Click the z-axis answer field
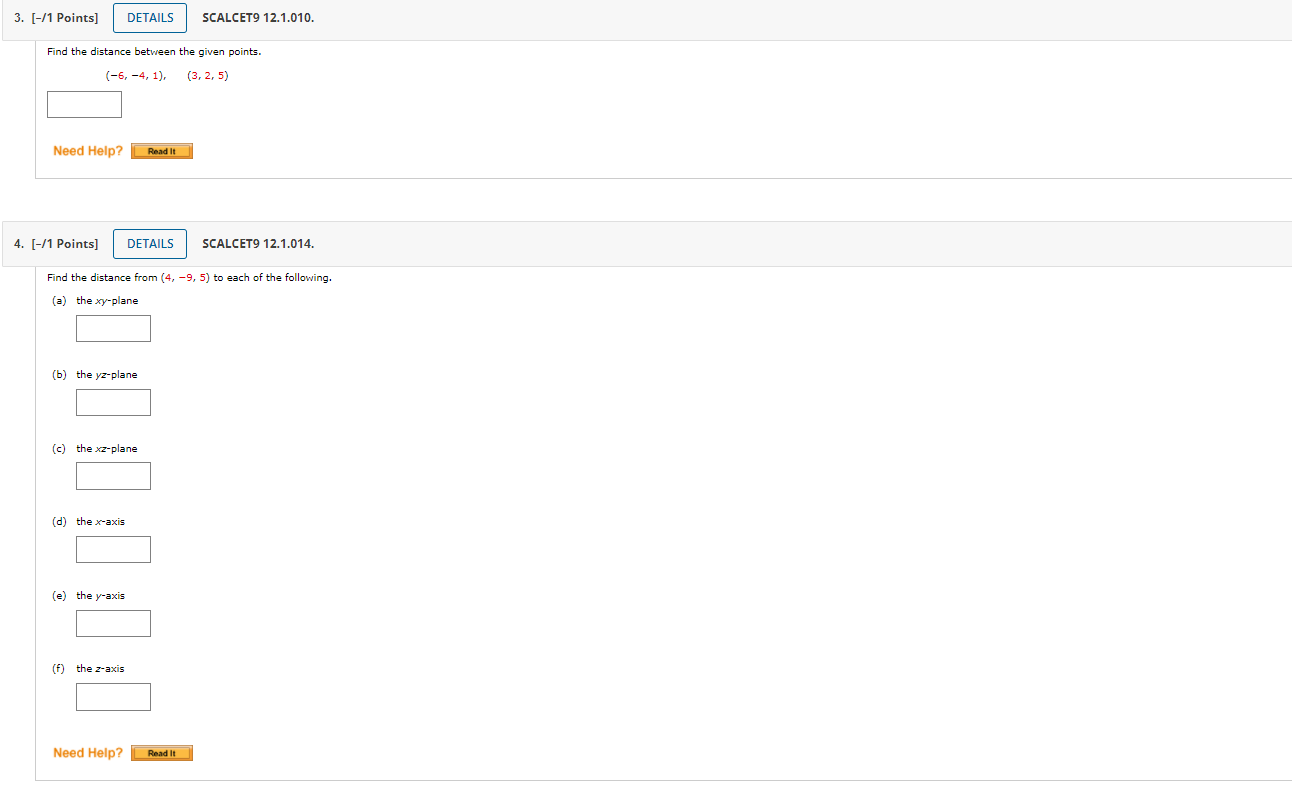The width and height of the screenshot is (1292, 787). click(x=114, y=697)
